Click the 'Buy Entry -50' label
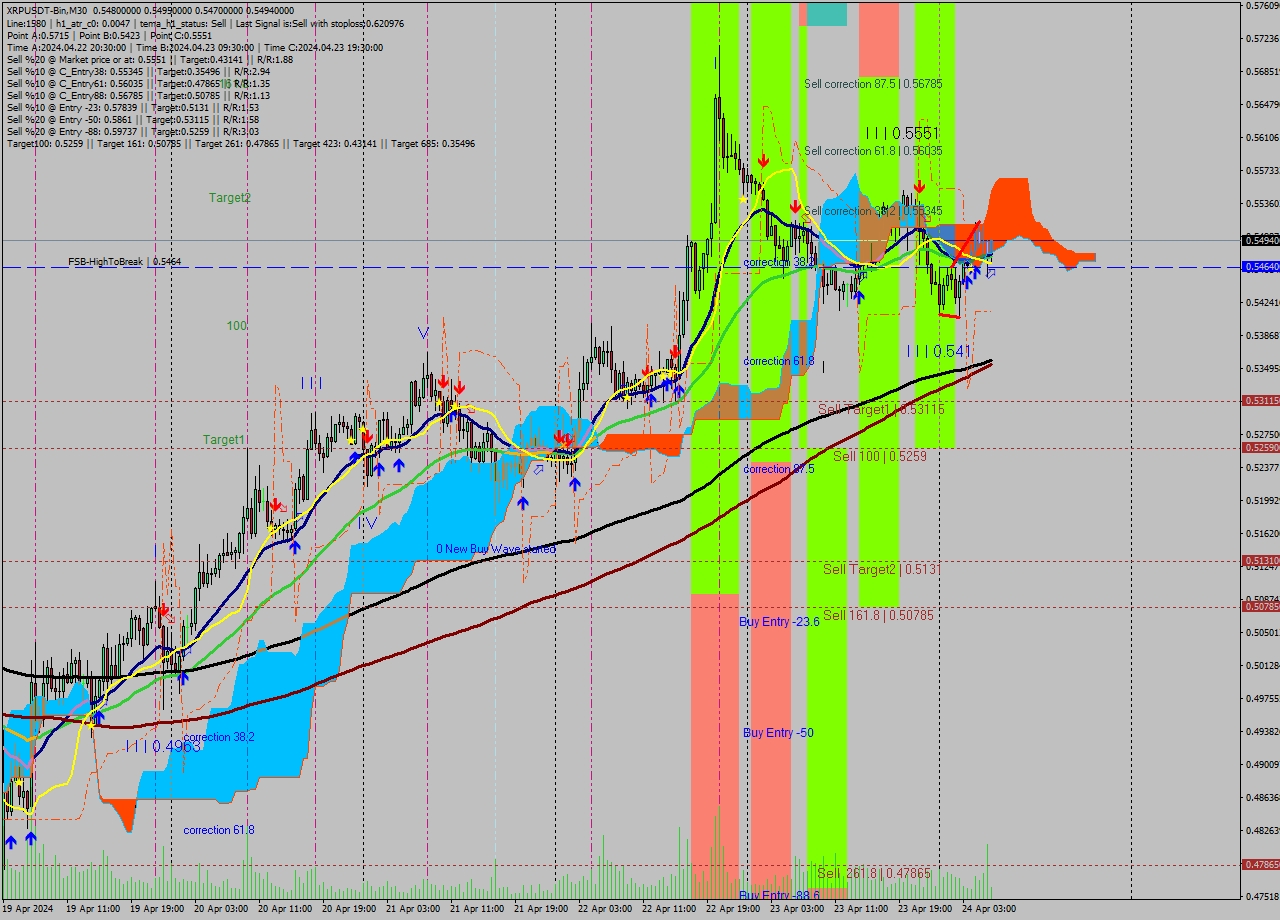This screenshot has width=1280, height=920. coord(778,733)
